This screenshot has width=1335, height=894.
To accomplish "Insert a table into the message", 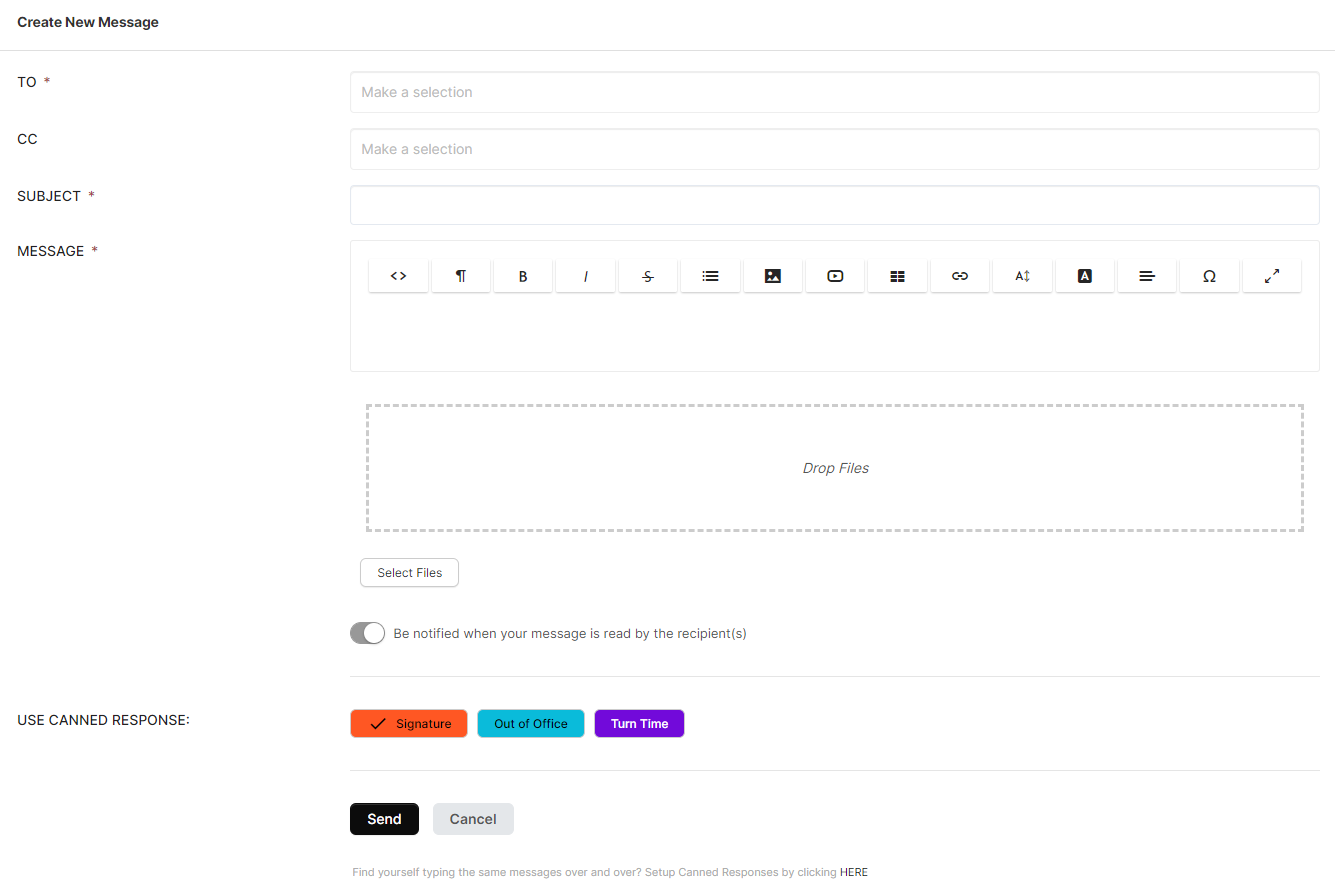I will point(897,276).
